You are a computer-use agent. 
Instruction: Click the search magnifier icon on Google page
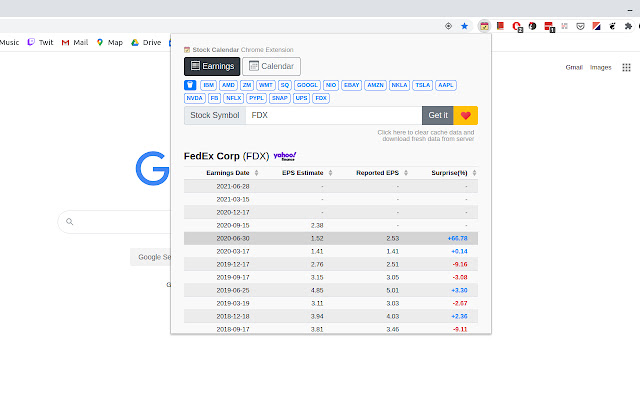coord(69,222)
